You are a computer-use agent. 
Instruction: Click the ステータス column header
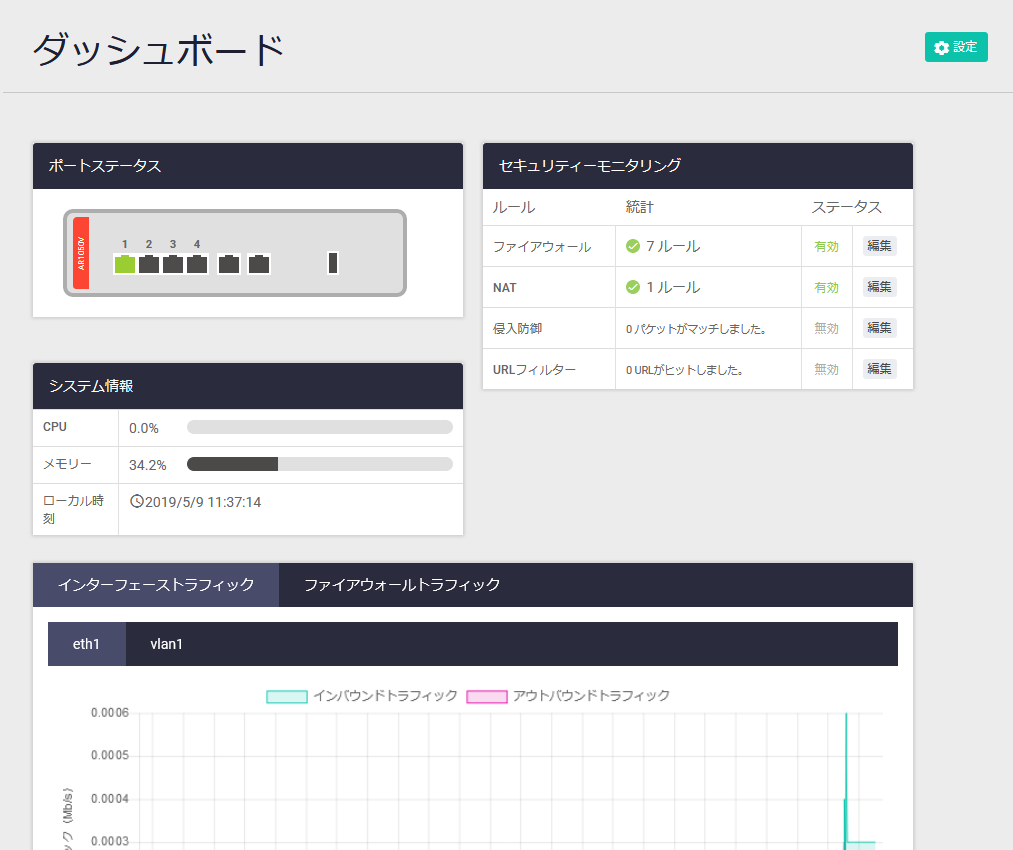846,207
